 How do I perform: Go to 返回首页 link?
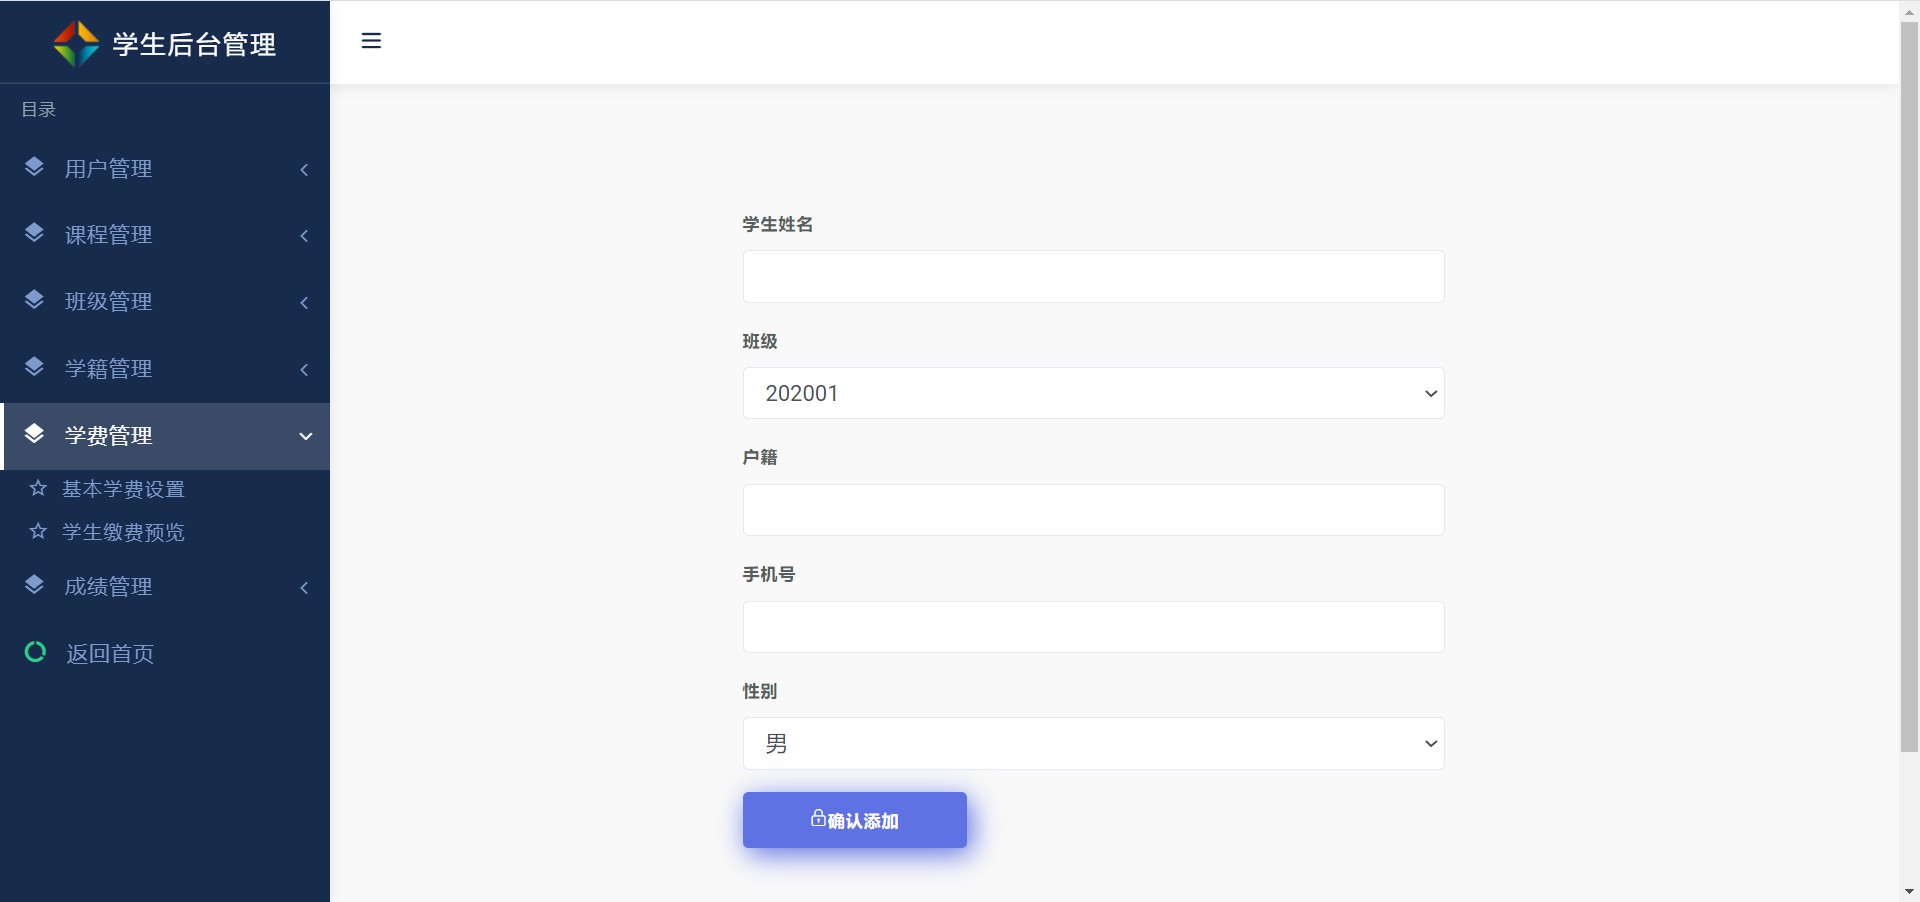pos(110,654)
